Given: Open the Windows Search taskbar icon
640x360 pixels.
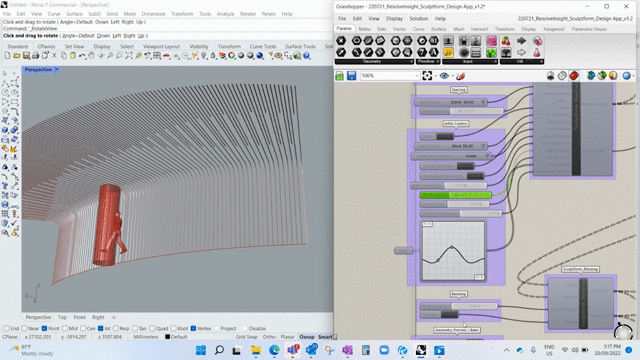Looking at the screenshot, I should tap(219, 350).
